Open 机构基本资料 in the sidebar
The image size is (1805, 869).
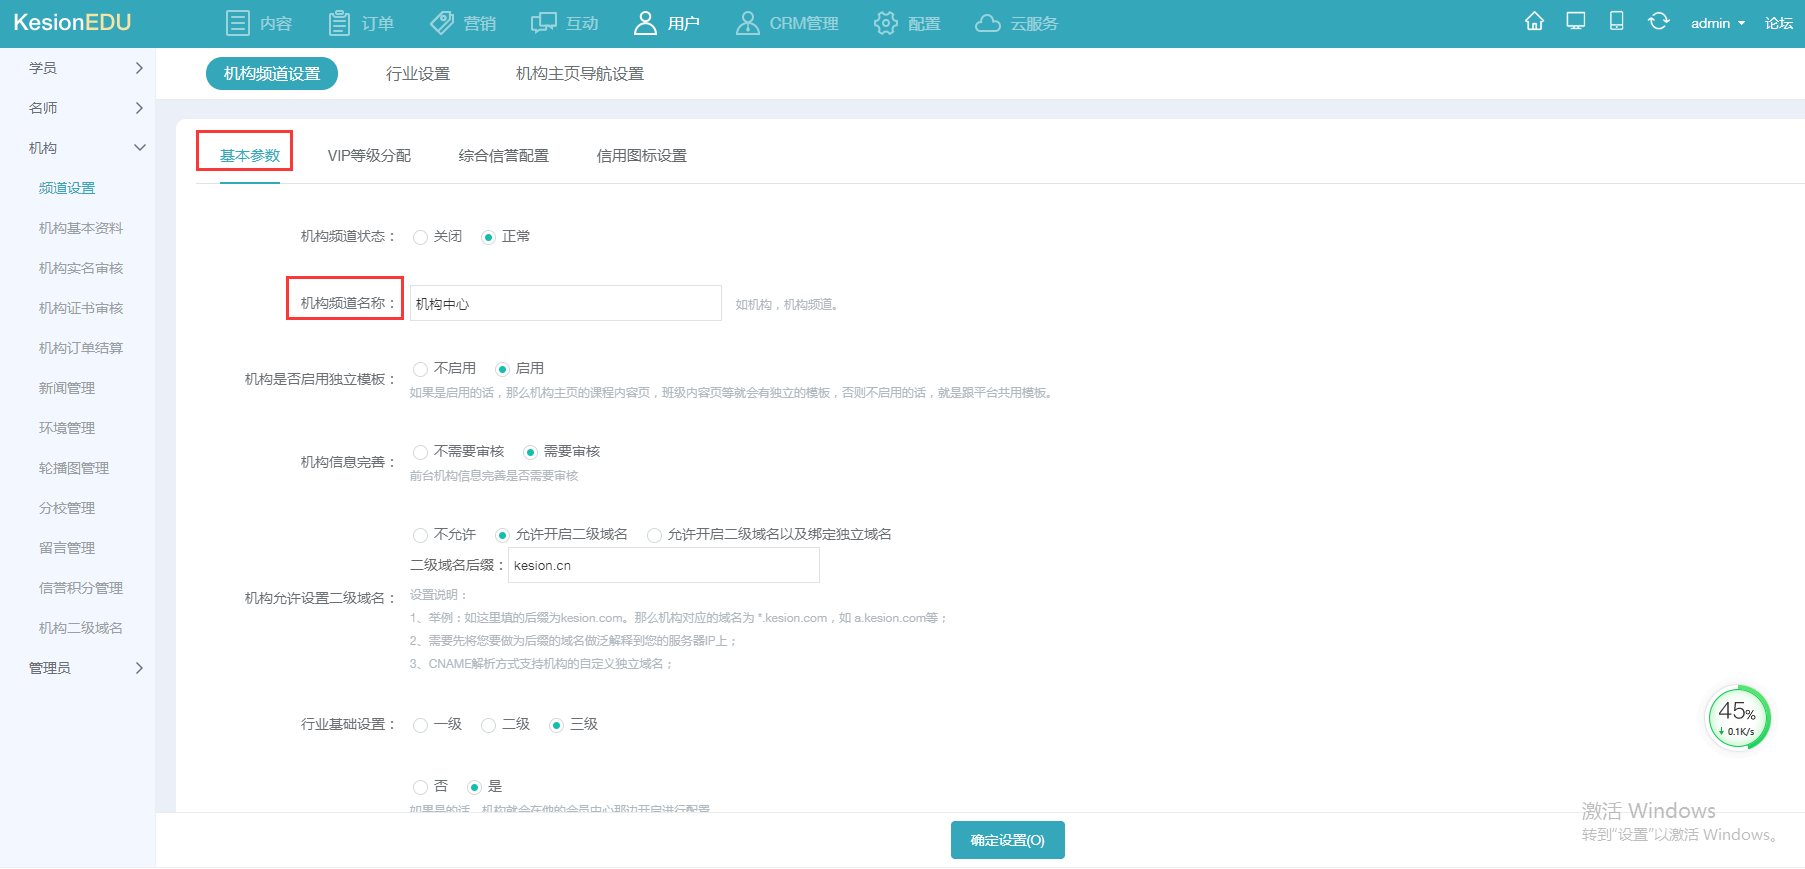click(x=81, y=228)
